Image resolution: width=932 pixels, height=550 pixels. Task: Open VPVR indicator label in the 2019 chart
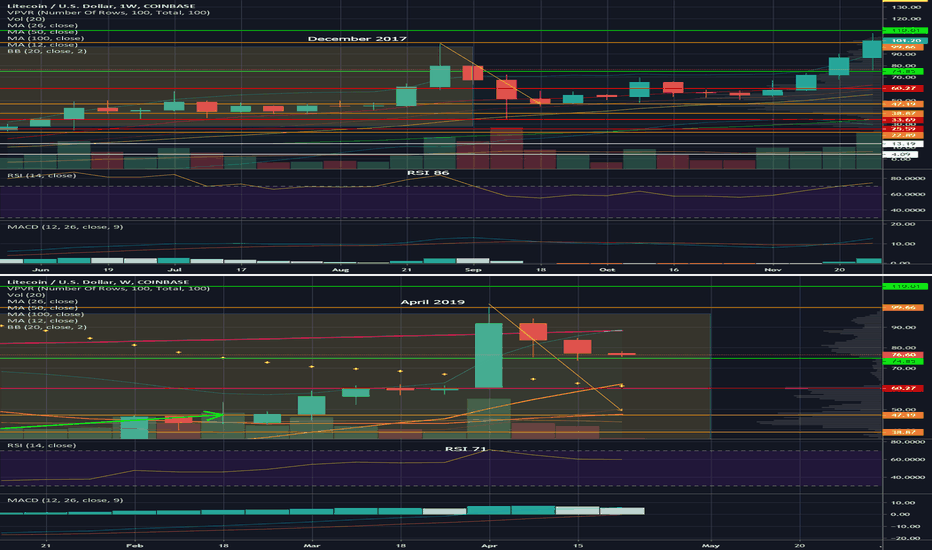[x=108, y=288]
